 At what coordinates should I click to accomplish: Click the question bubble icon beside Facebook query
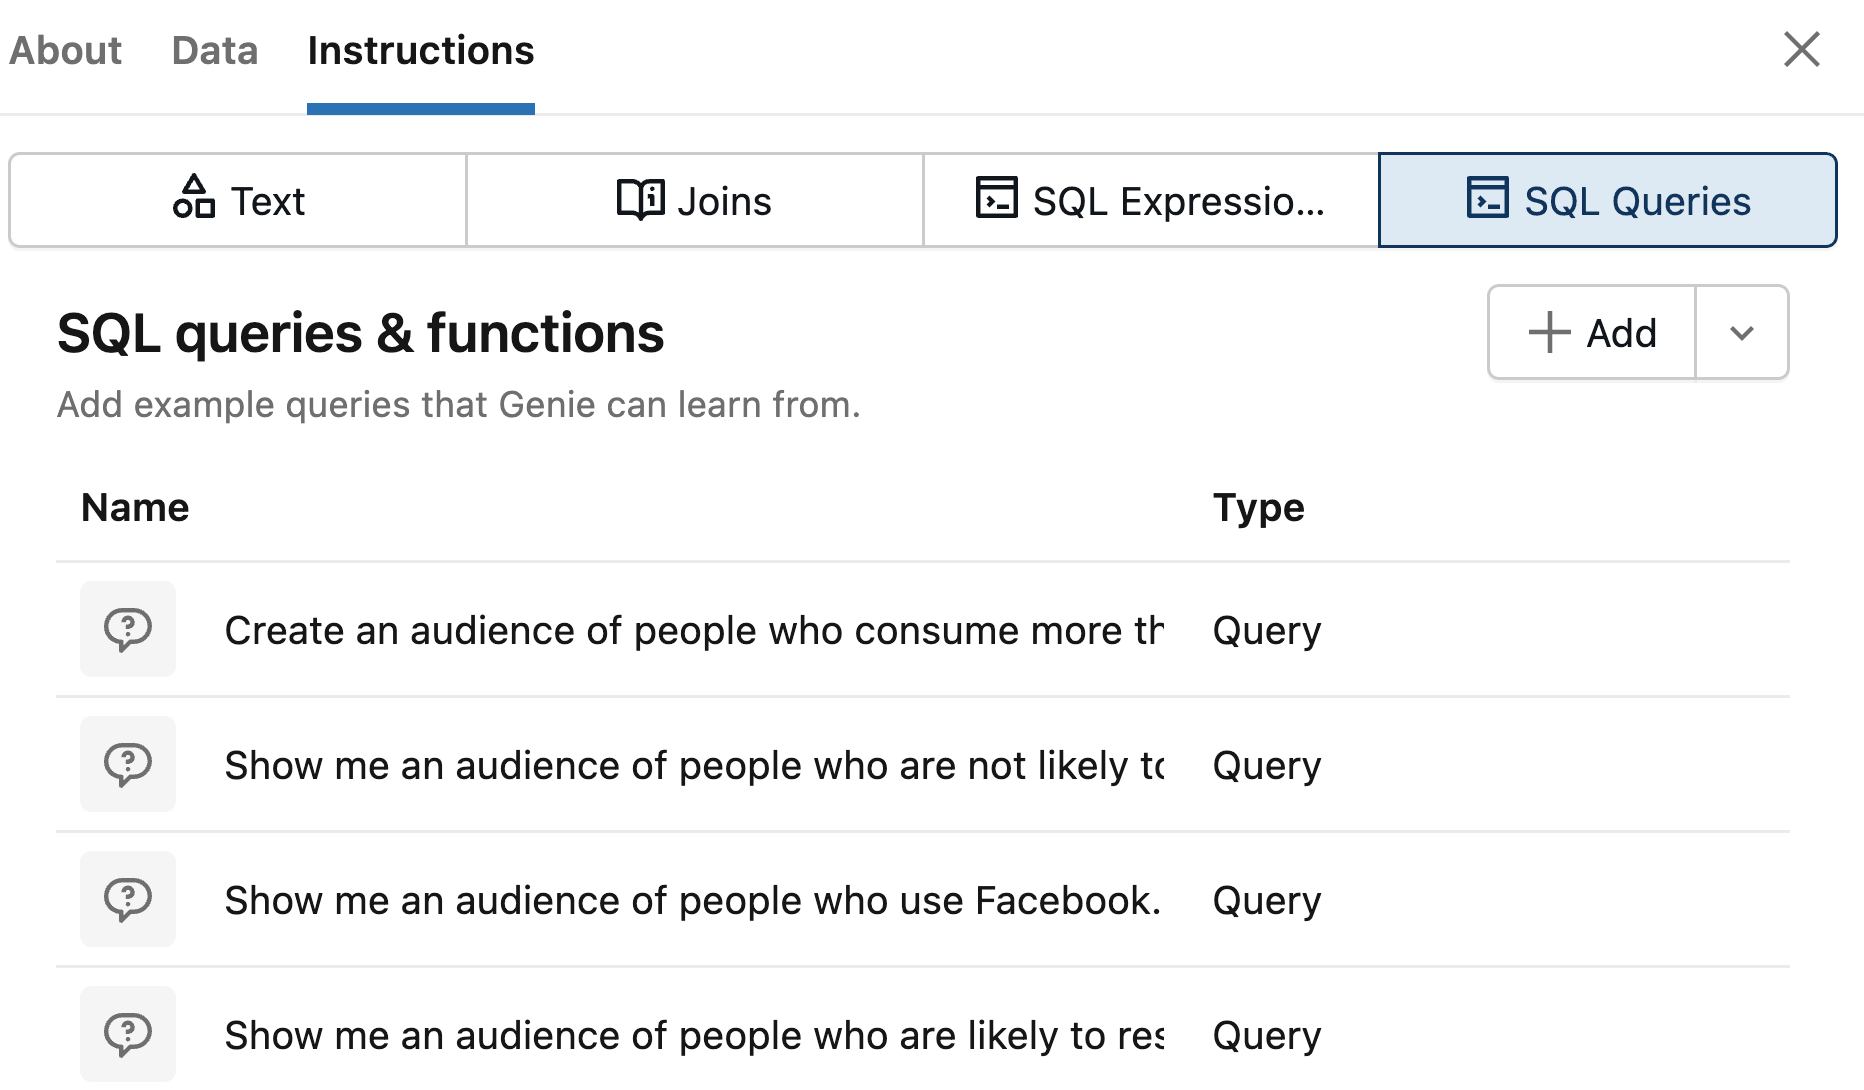pos(128,899)
